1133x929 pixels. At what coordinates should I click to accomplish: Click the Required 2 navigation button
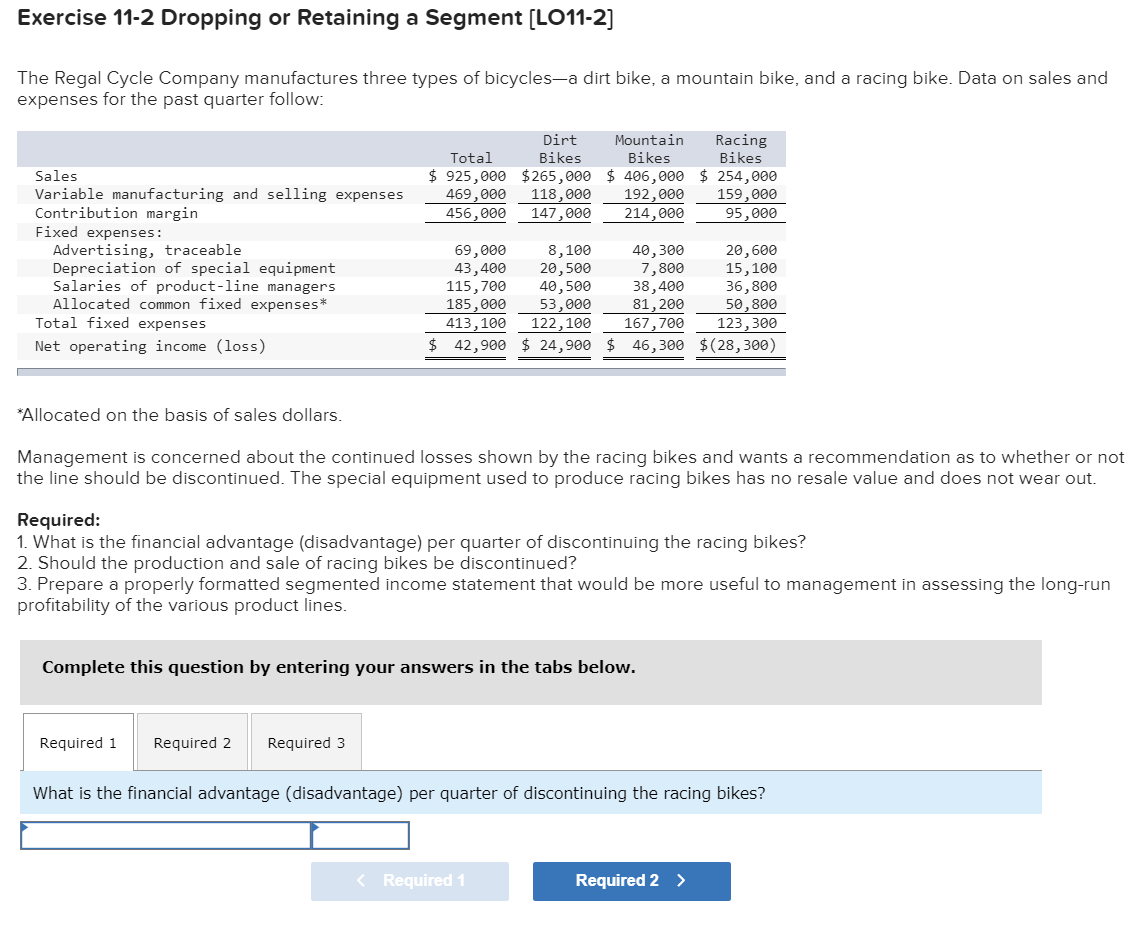click(631, 881)
